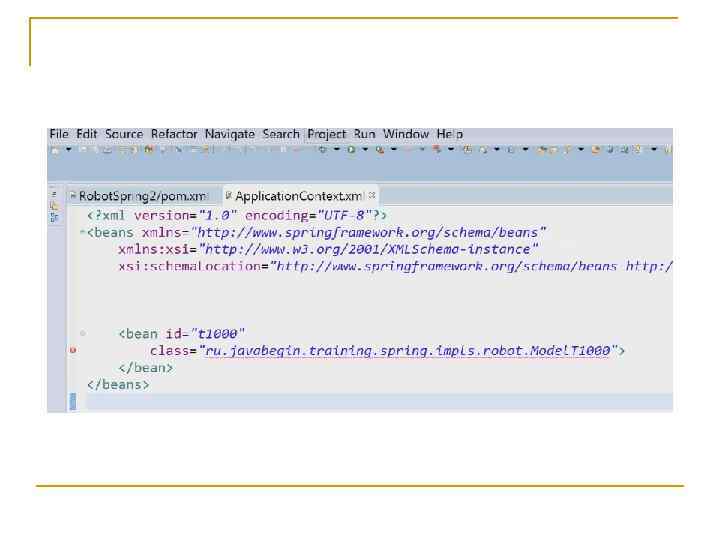
Task: Open the Navigate menu
Action: [230, 134]
